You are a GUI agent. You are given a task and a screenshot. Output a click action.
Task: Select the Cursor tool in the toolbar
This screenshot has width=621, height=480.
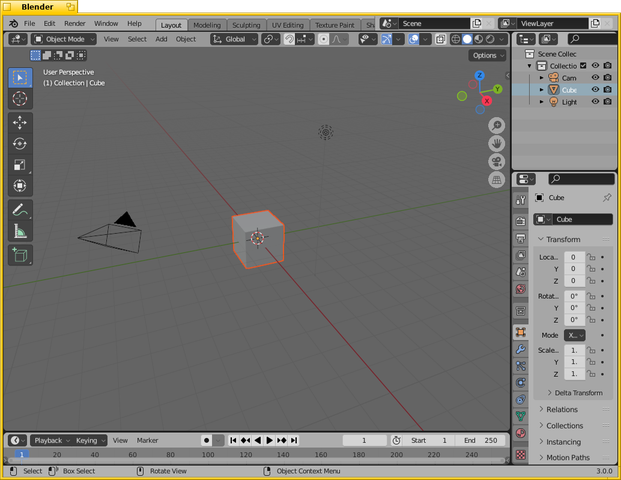(x=20, y=99)
